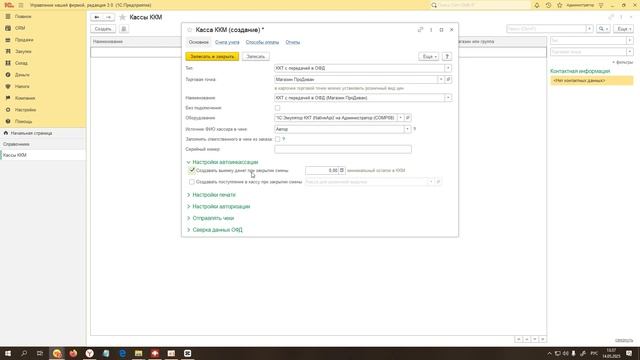Open the Налоги section
Image resolution: width=640 pixels, height=360 pixels.
click(22, 87)
